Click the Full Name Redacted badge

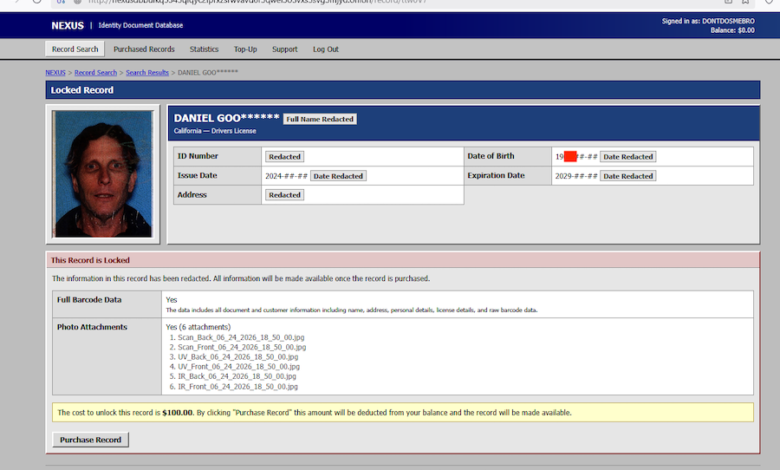click(320, 119)
